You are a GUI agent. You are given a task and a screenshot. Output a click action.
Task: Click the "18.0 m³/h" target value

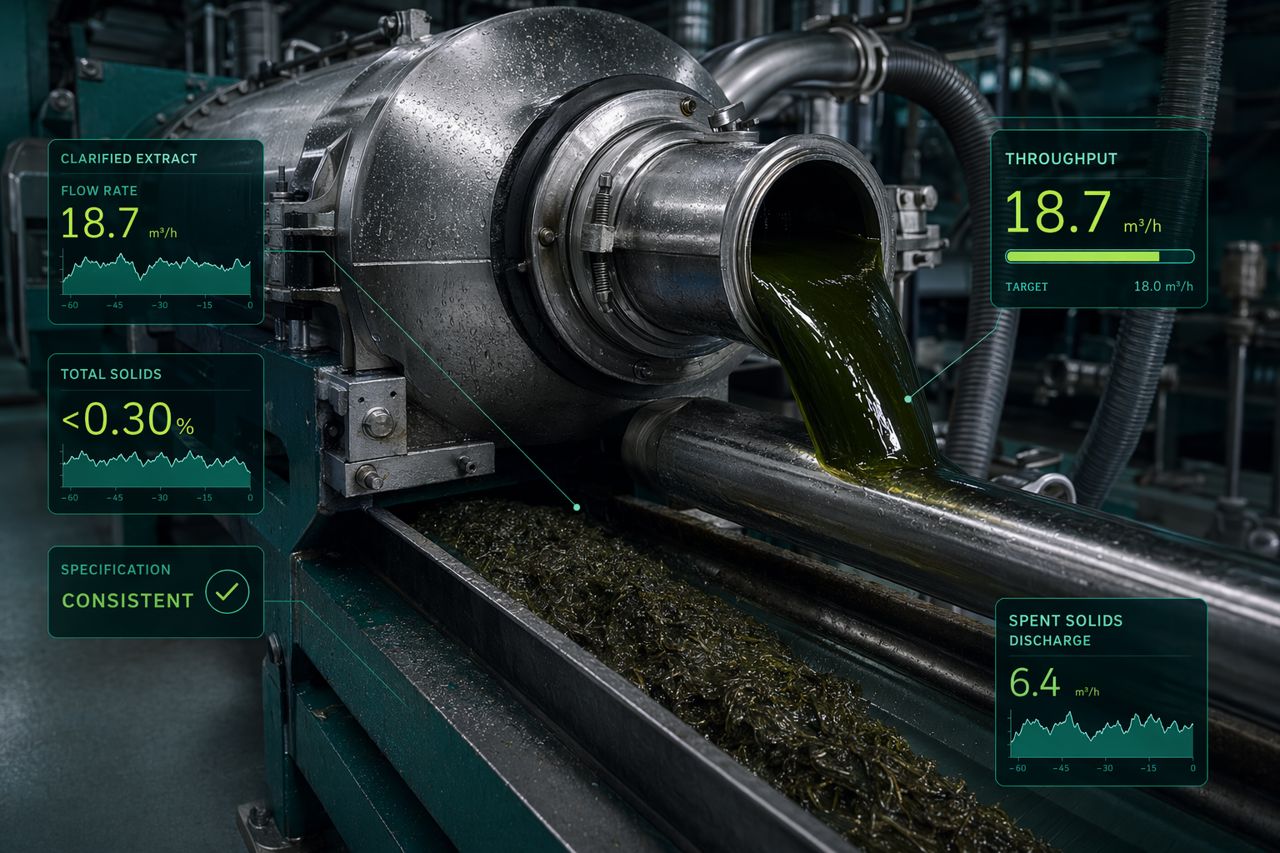click(1163, 287)
